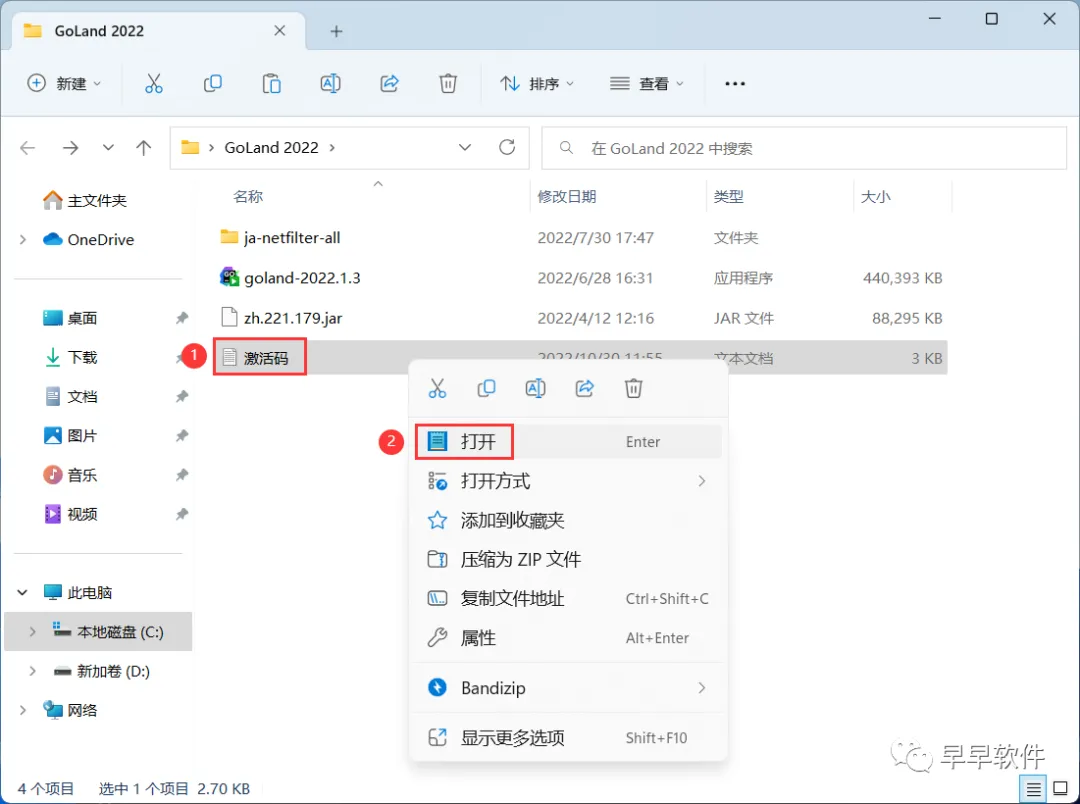The height and width of the screenshot is (804, 1080).
Task: Go back with the left arrow
Action: coord(28,147)
